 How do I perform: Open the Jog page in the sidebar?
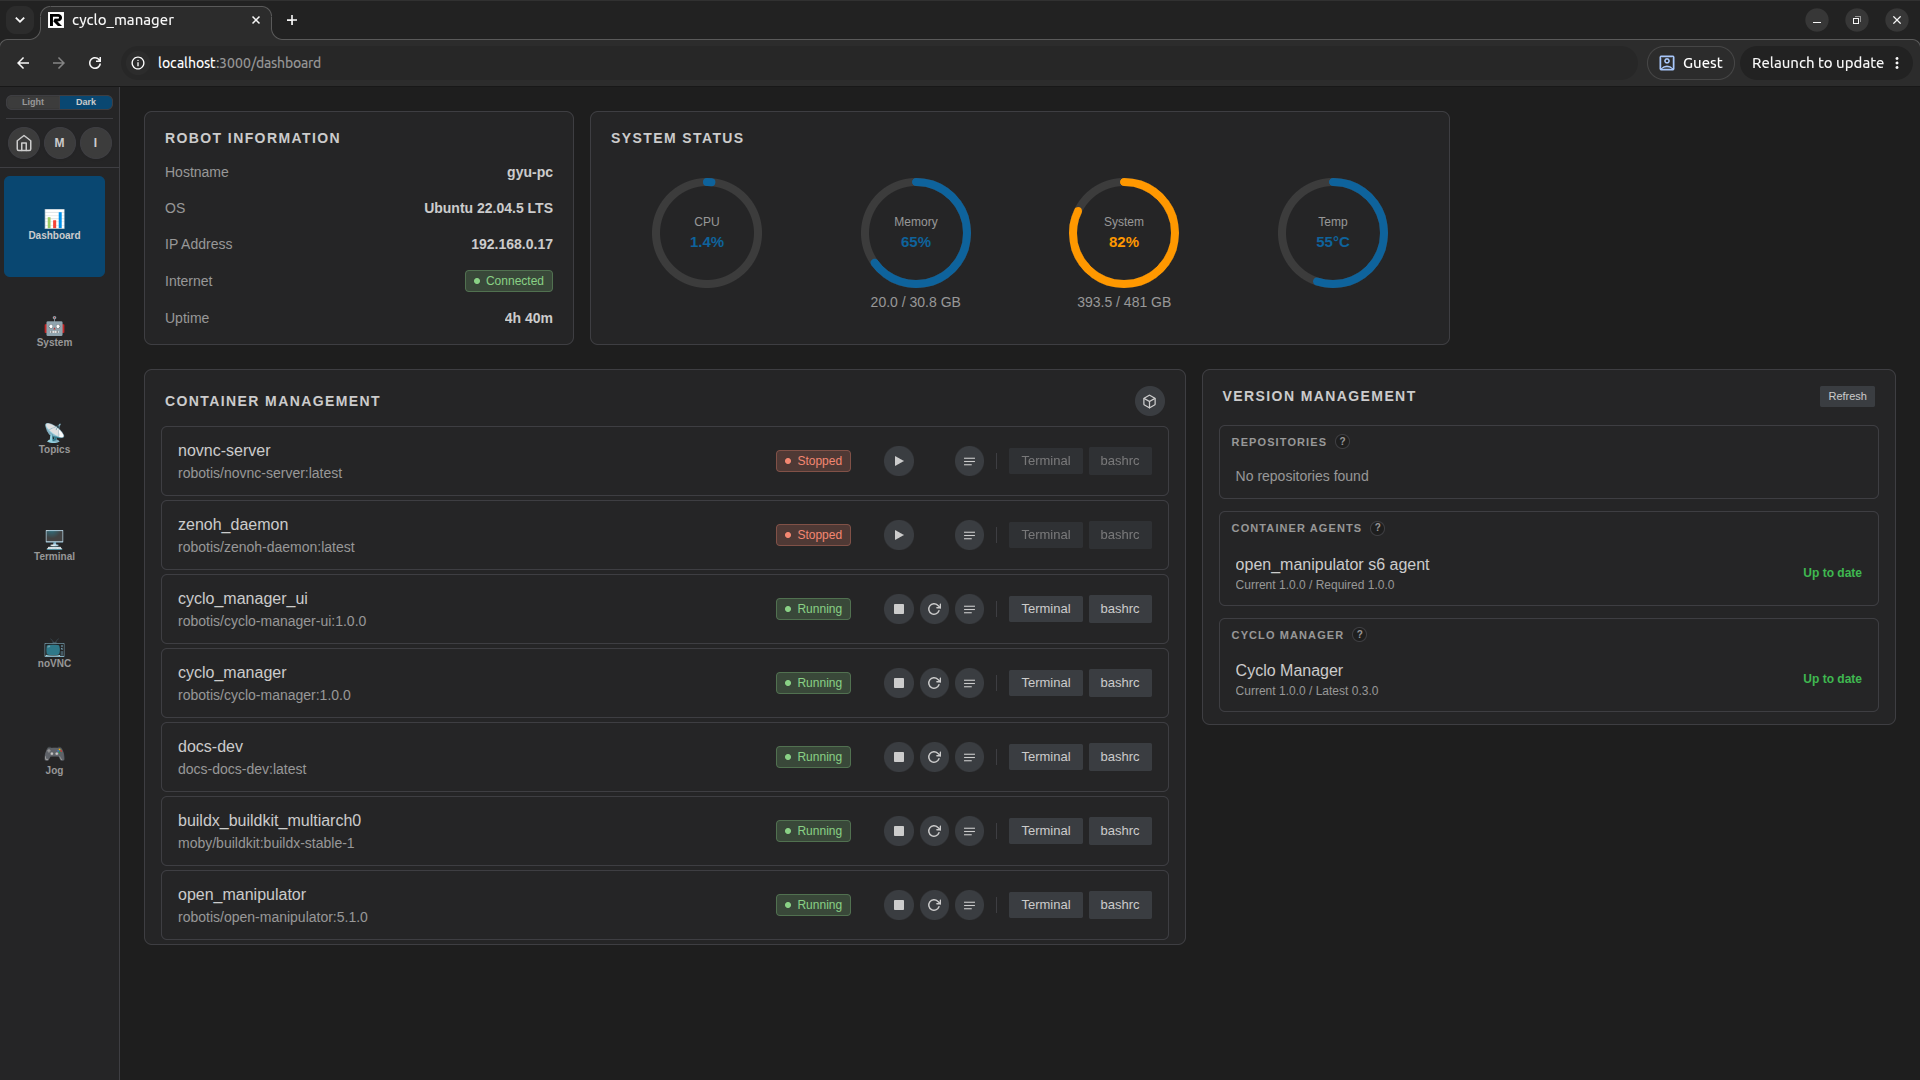point(54,761)
